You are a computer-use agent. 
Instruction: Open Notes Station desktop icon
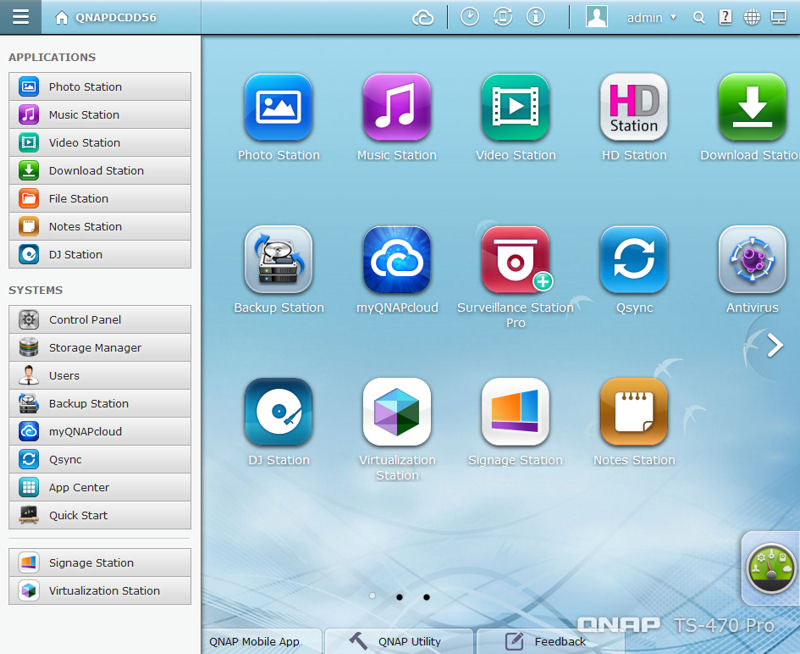[x=634, y=412]
